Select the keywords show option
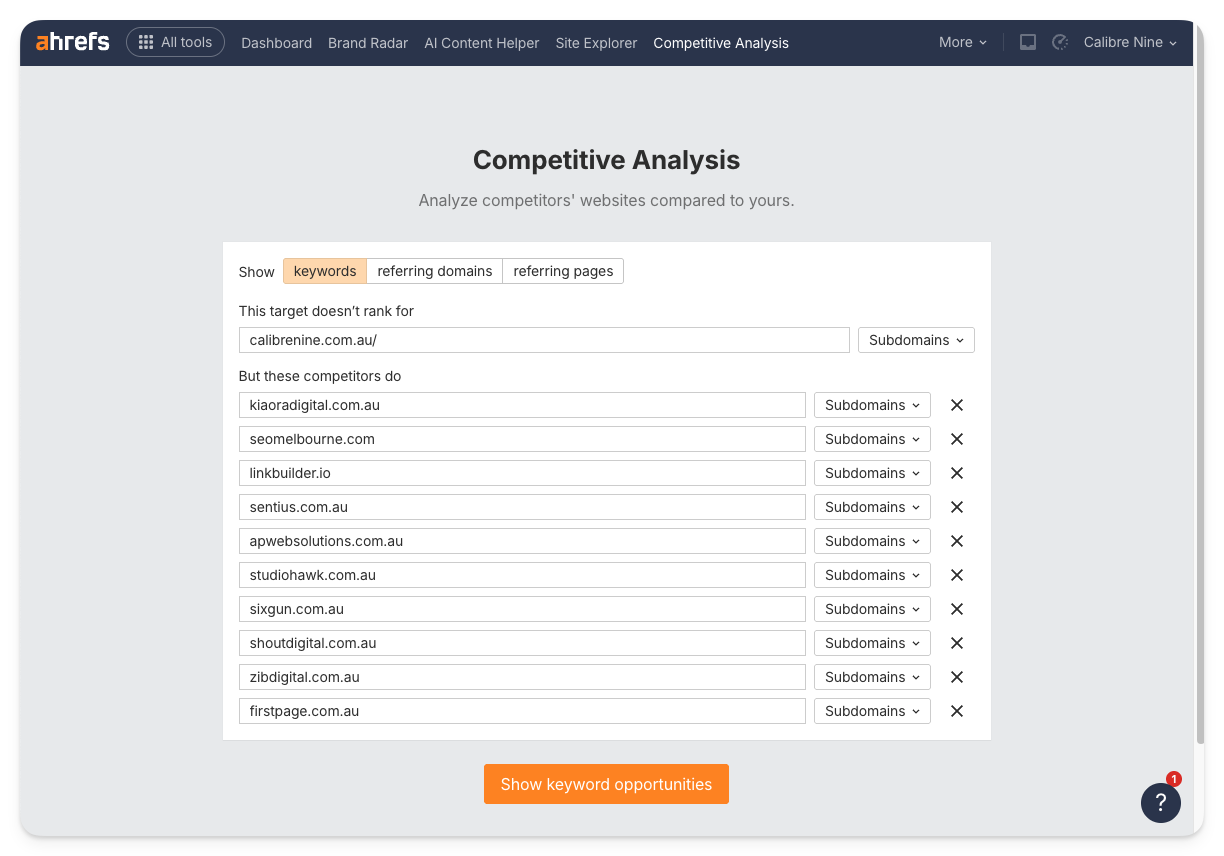1224x856 pixels. [x=325, y=271]
